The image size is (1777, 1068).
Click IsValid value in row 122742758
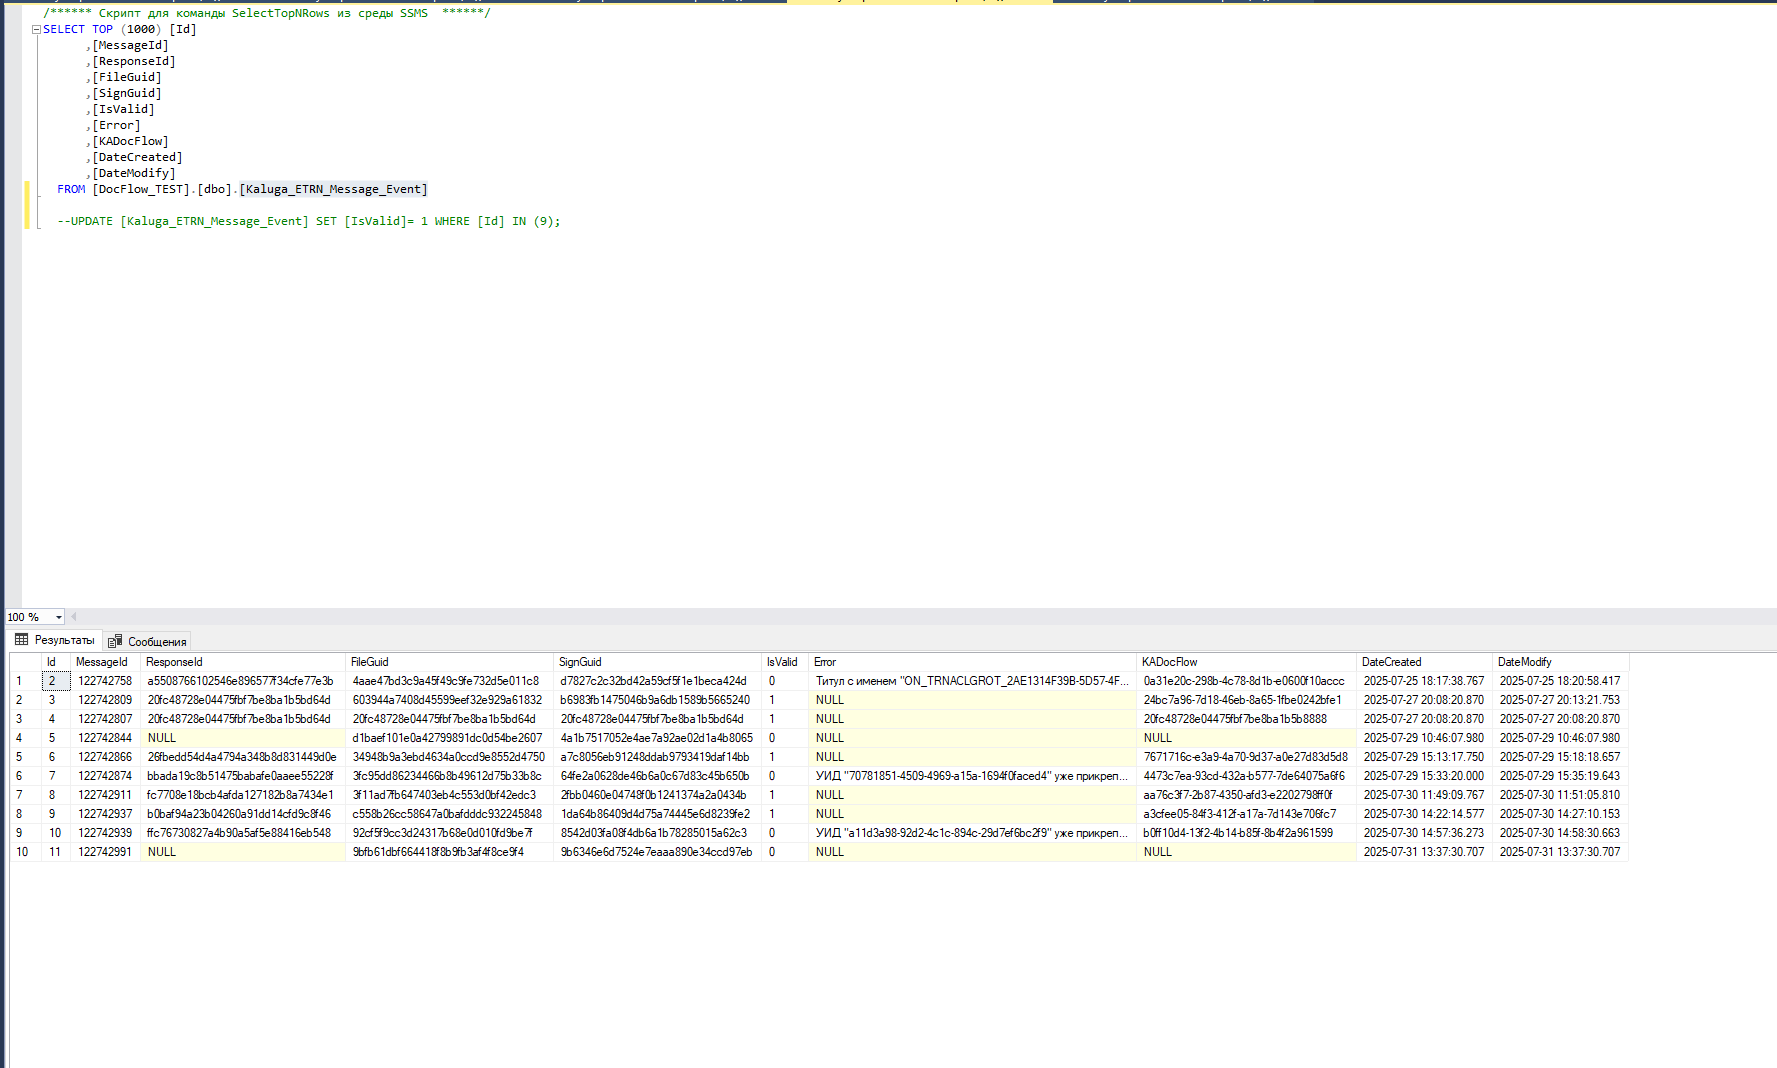(785, 681)
